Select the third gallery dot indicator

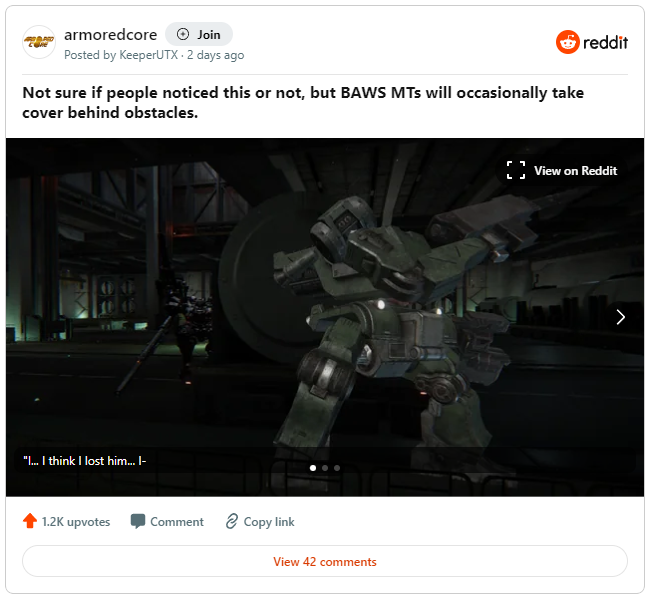(337, 468)
